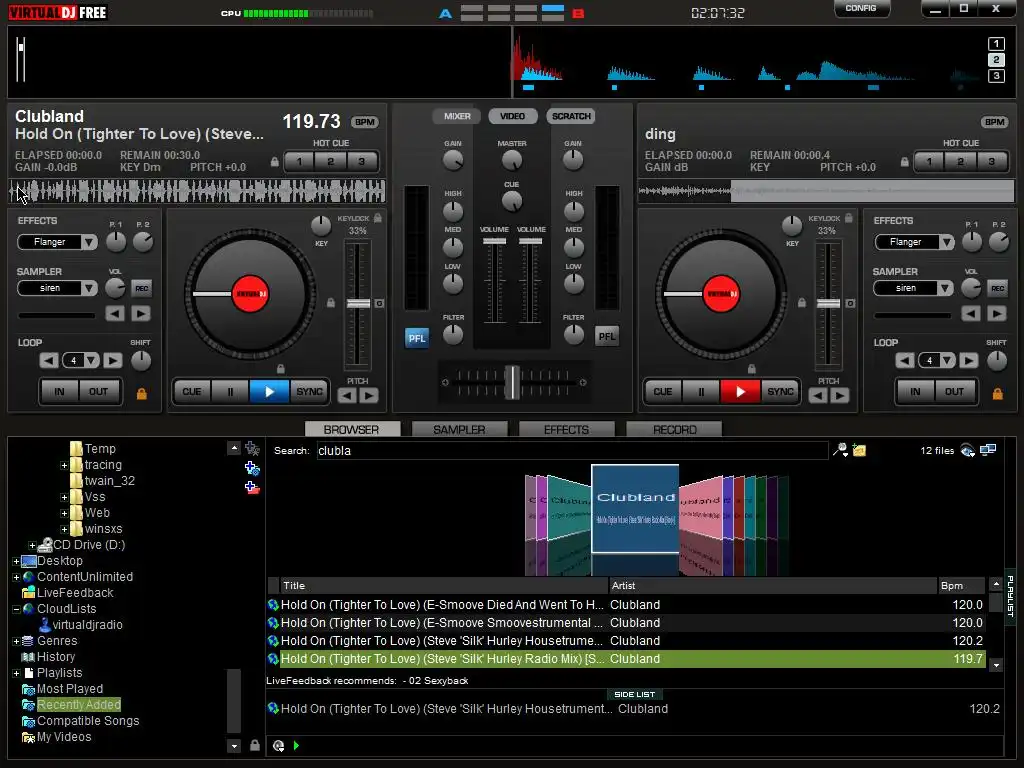Click the right sampler play arrow
The width and height of the screenshot is (1024, 768).
(x=997, y=313)
